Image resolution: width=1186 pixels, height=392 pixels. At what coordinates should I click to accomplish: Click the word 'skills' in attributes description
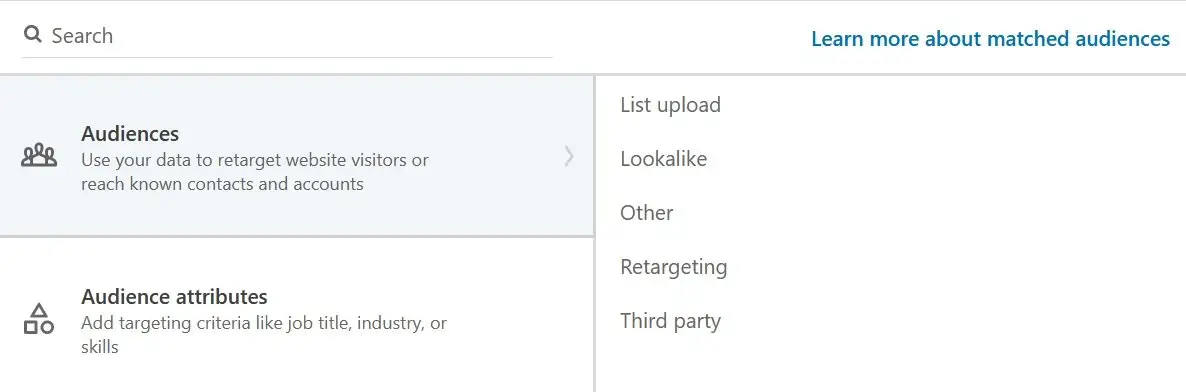tap(100, 347)
